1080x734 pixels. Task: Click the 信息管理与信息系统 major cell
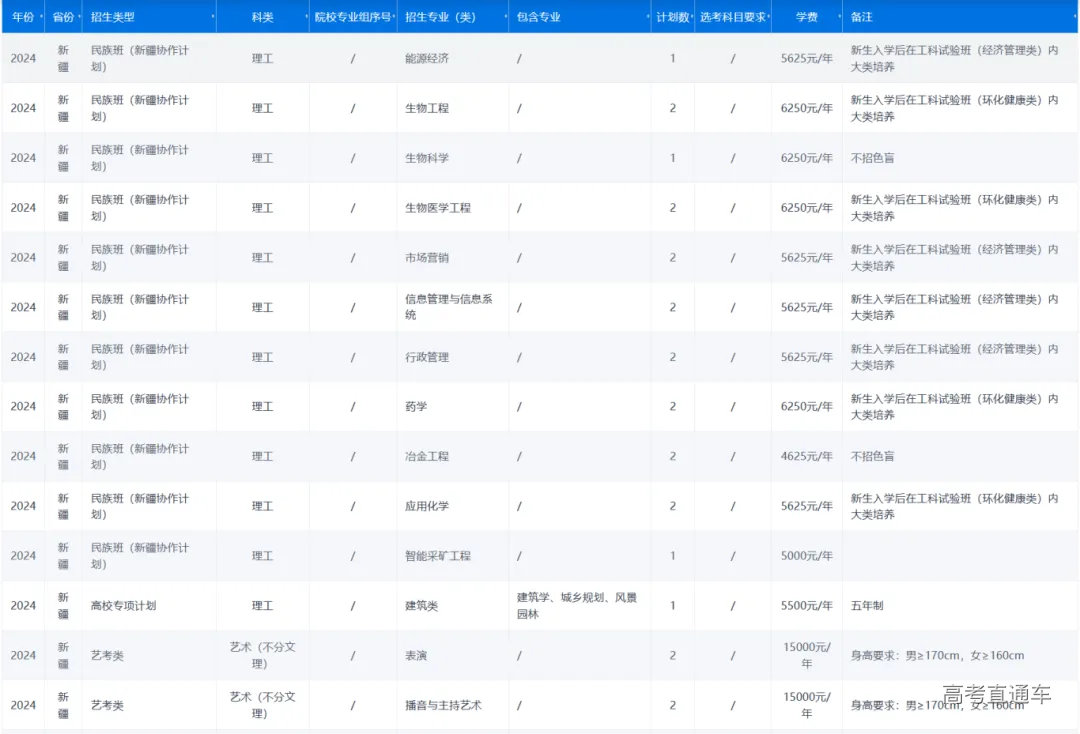pyautogui.click(x=448, y=307)
